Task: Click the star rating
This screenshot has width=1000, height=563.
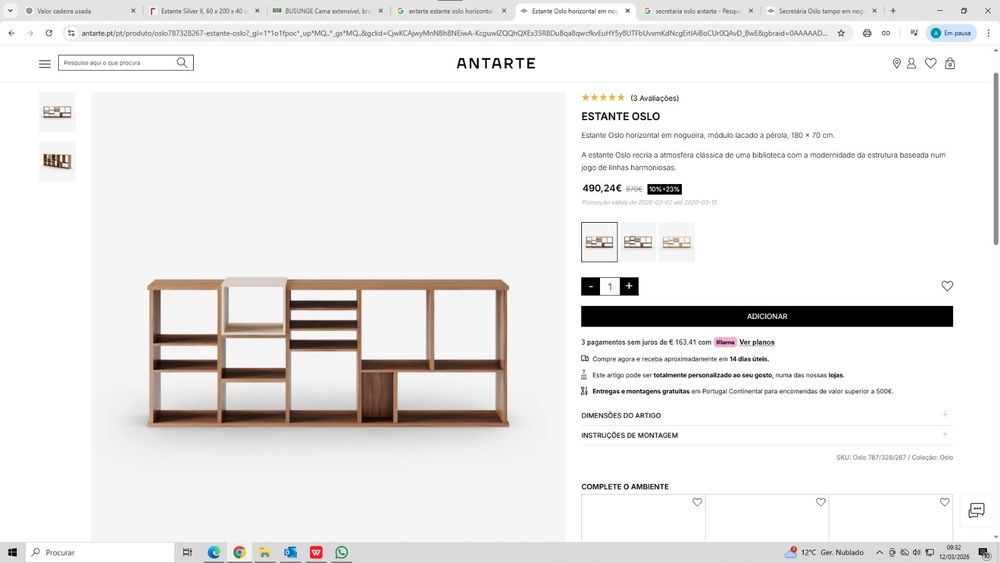Action: point(603,98)
